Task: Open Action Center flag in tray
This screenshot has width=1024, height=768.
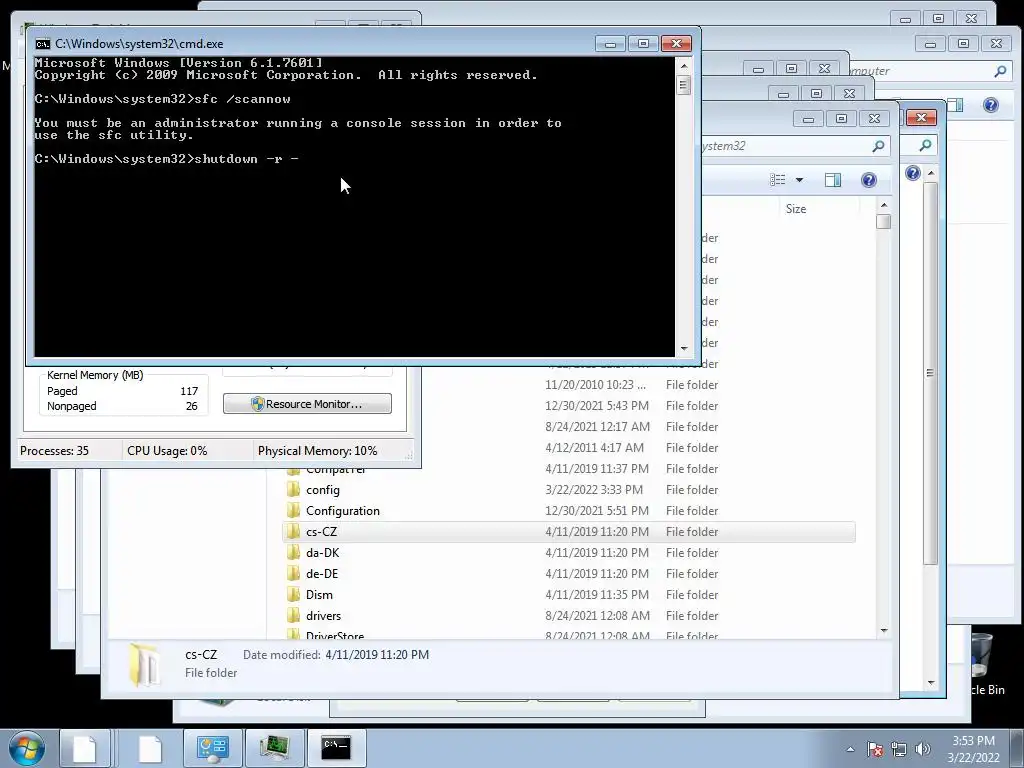Action: (x=875, y=749)
